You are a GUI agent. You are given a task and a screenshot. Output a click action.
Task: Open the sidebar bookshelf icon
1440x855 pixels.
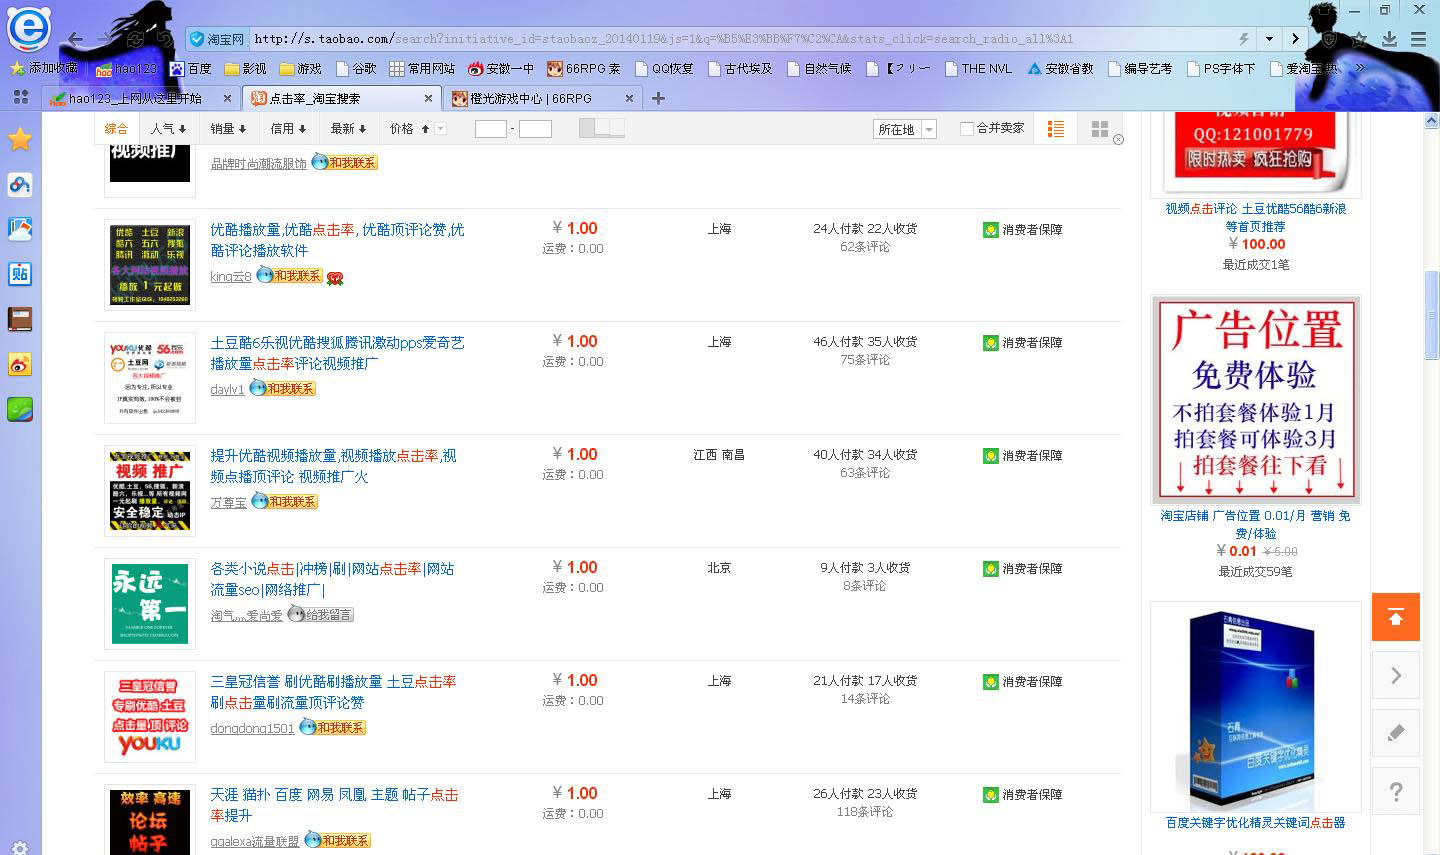[20, 319]
